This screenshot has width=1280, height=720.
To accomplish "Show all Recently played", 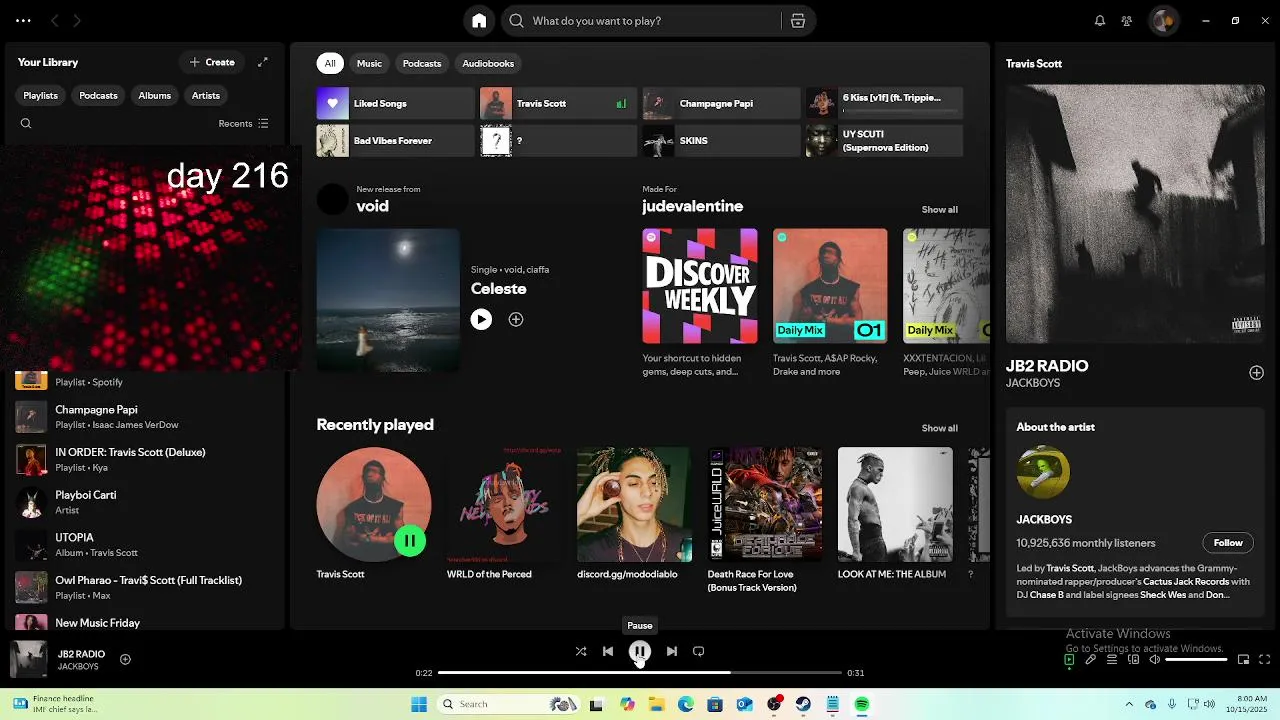I will click(x=939, y=428).
